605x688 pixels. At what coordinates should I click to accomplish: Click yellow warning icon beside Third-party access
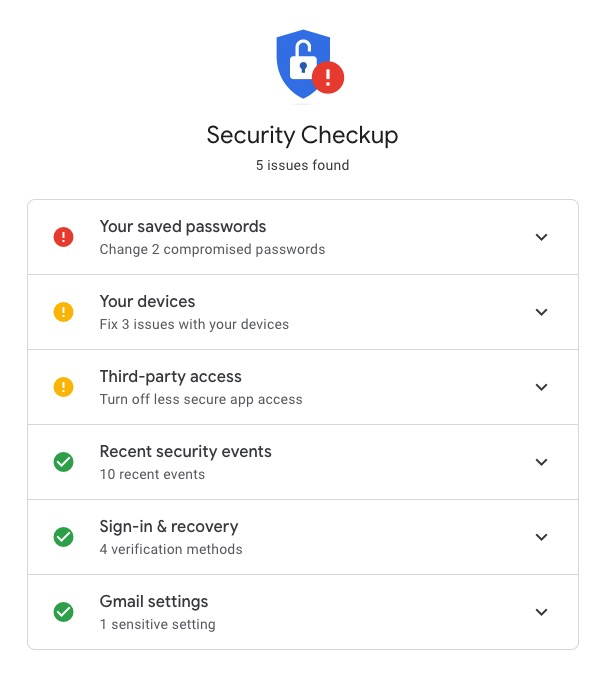[64, 387]
